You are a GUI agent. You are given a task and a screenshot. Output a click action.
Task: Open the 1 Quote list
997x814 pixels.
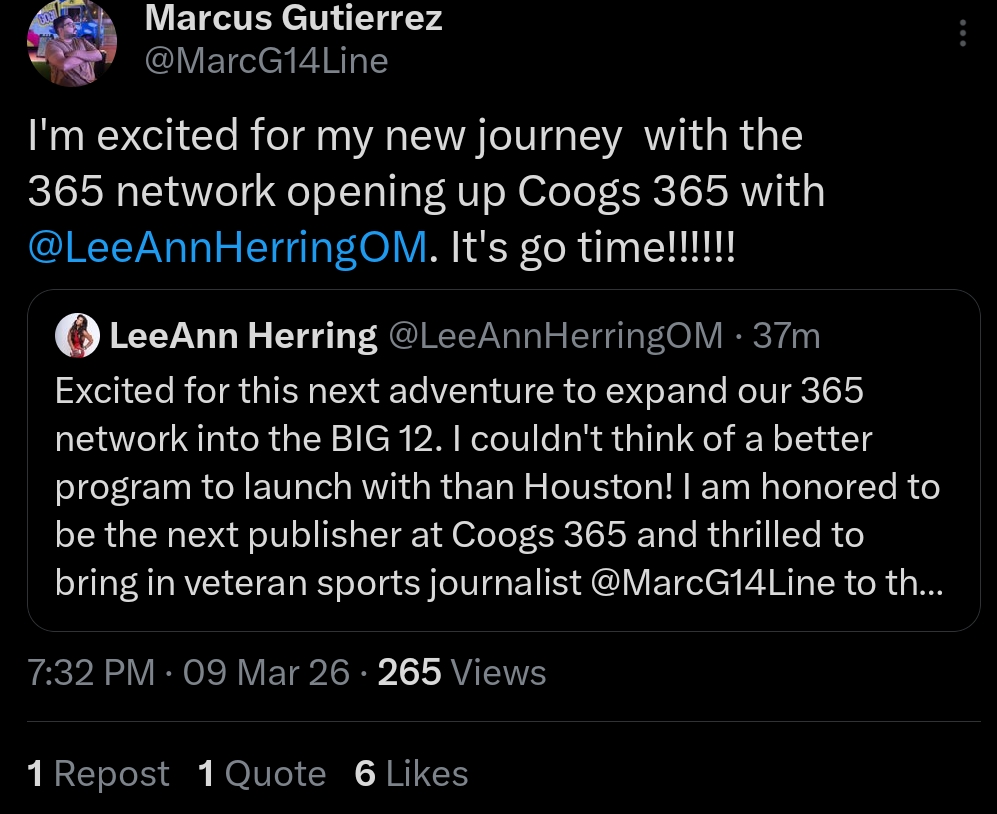(x=262, y=773)
